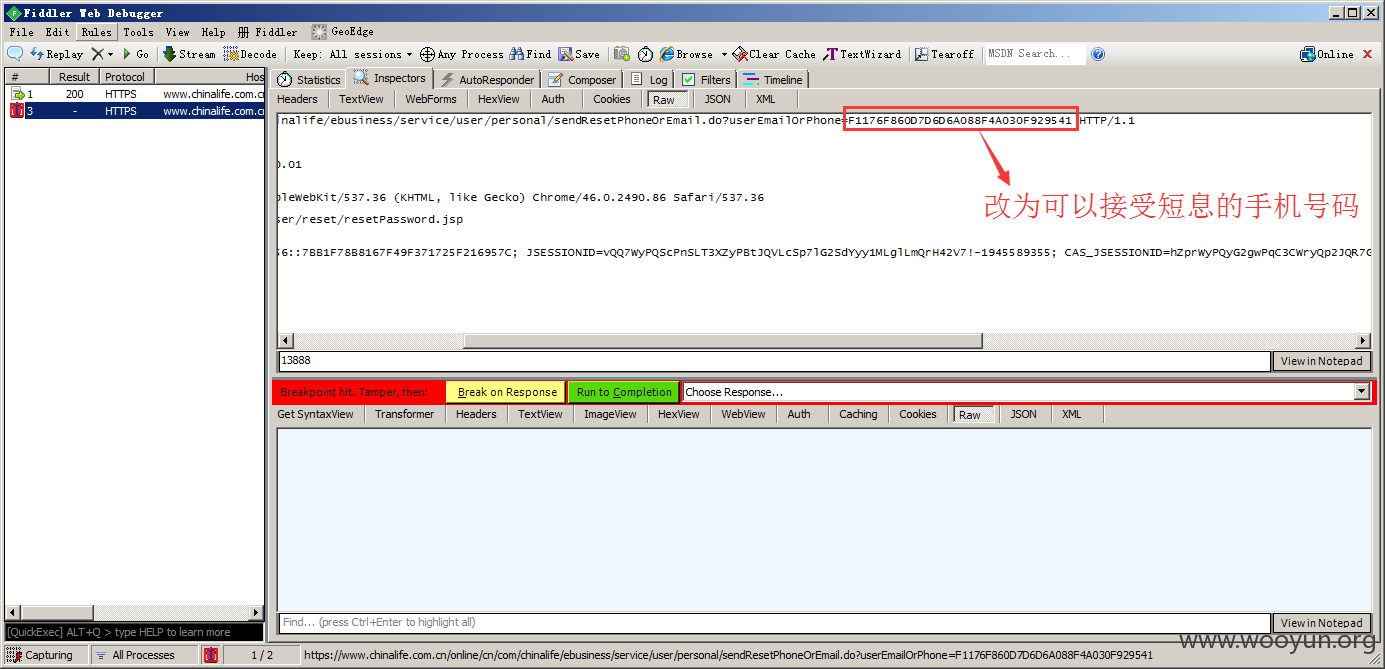Screen dimensions: 1385x669
Task: Click the timer clock toolbar icon
Action: click(645, 54)
